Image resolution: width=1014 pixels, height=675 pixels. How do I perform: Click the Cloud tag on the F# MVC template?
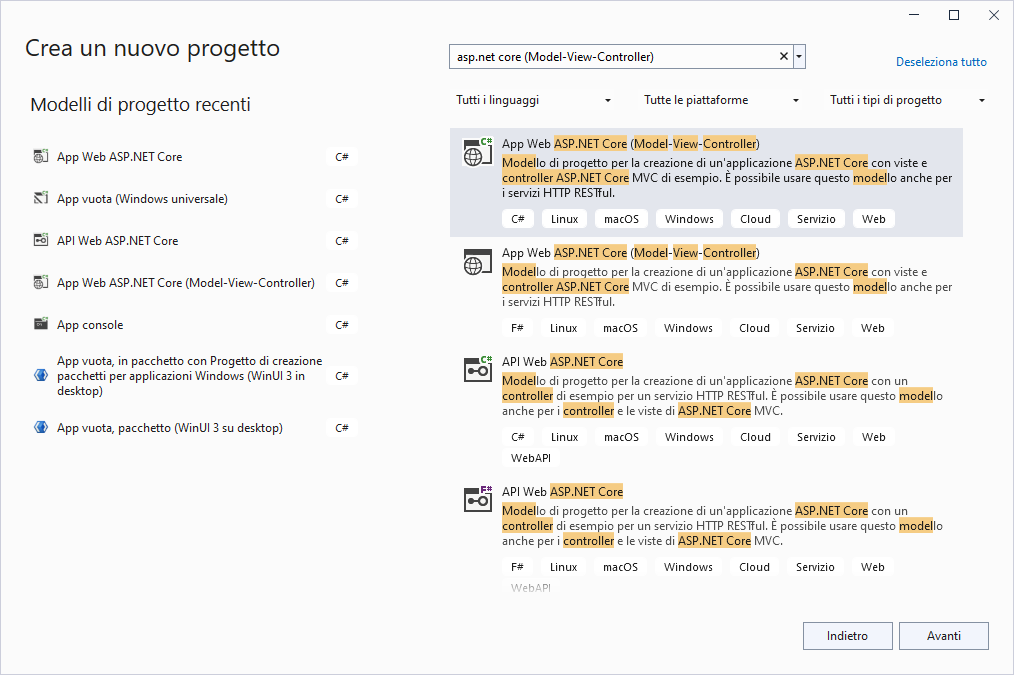(754, 328)
